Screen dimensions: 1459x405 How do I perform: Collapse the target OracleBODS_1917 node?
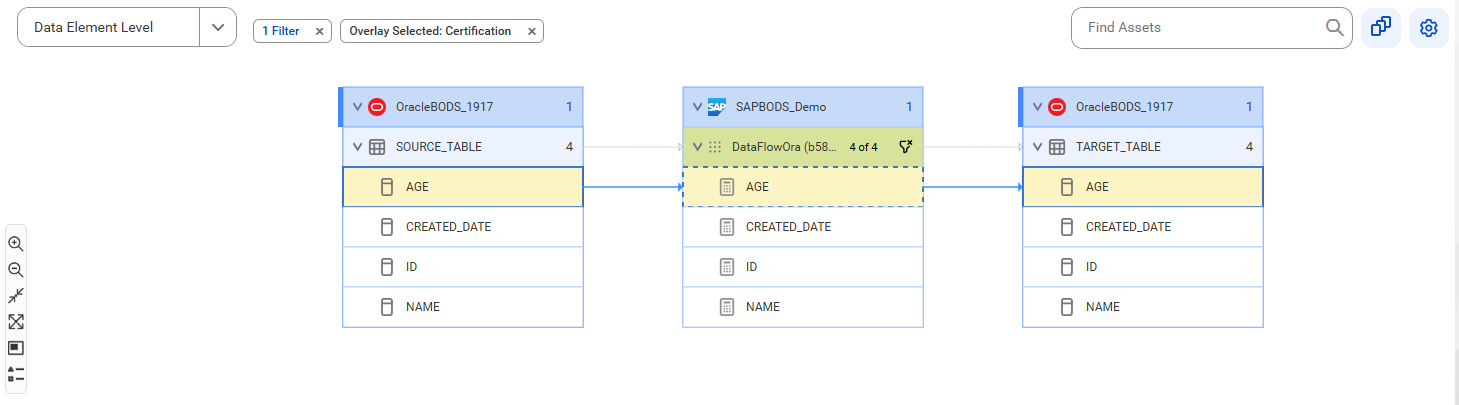tap(1037, 107)
